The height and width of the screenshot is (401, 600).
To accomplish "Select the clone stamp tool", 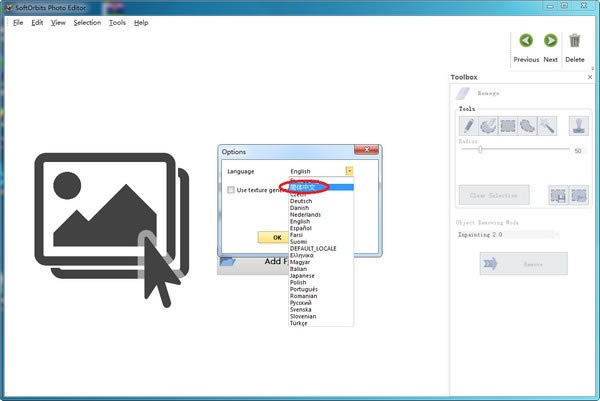I will click(578, 126).
